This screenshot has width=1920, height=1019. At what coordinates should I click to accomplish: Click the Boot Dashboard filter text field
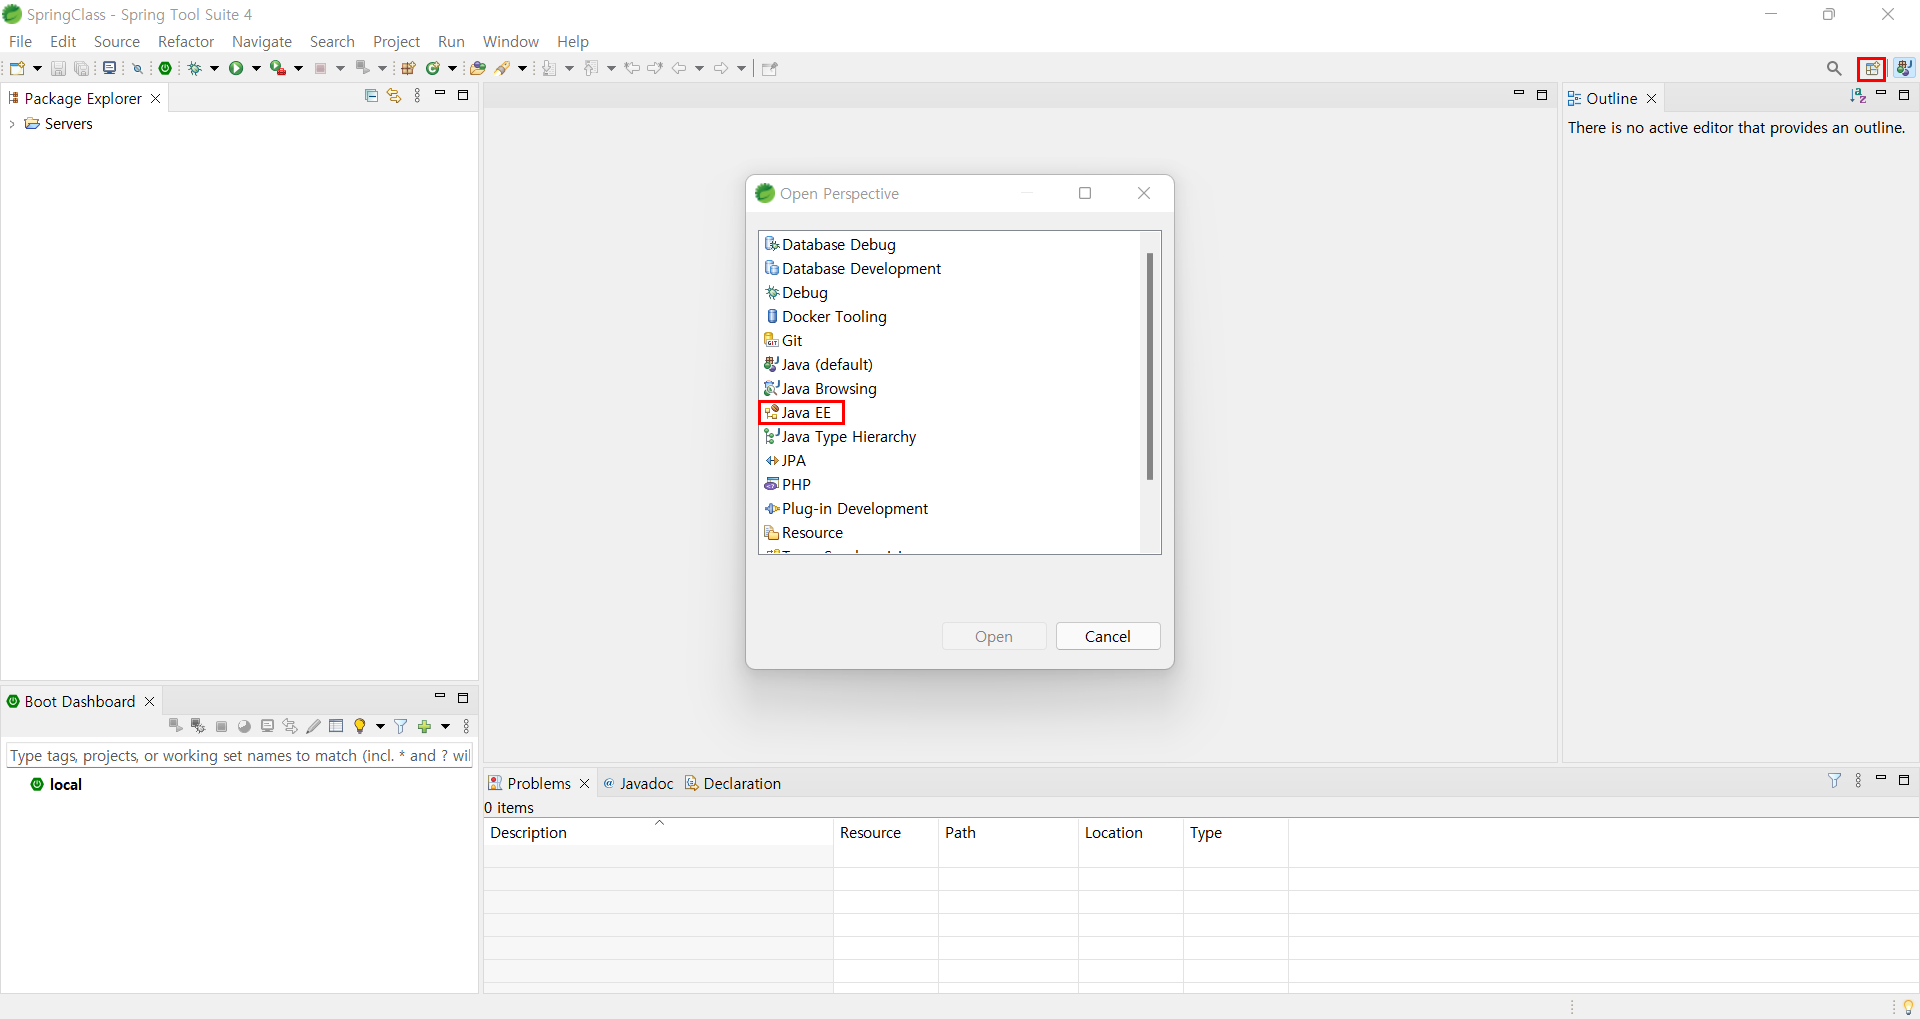tap(239, 755)
